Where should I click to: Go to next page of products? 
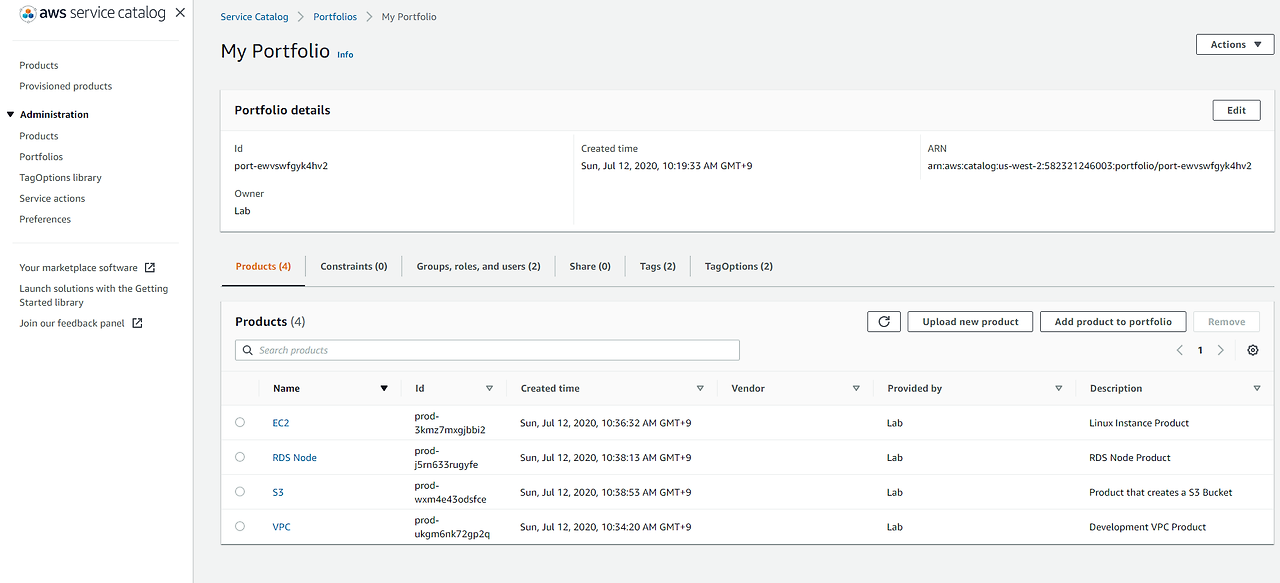1220,350
